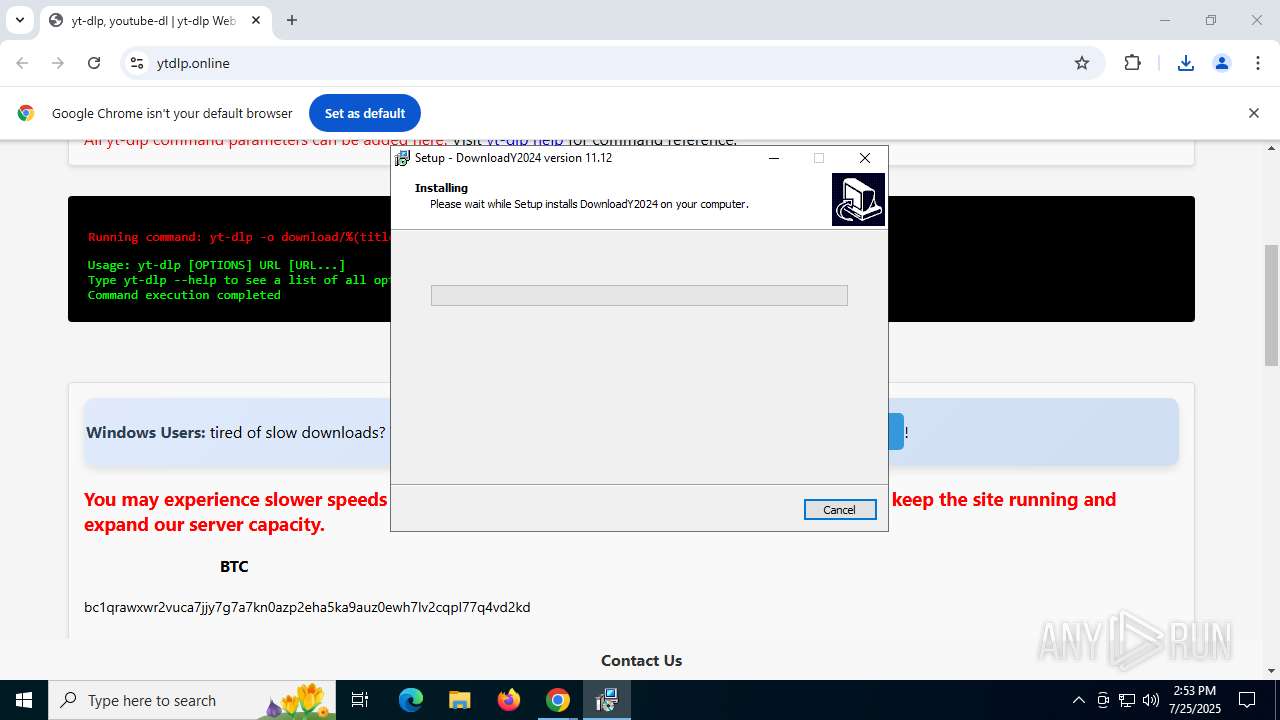Click 'Command execution completed' output line

(184, 295)
